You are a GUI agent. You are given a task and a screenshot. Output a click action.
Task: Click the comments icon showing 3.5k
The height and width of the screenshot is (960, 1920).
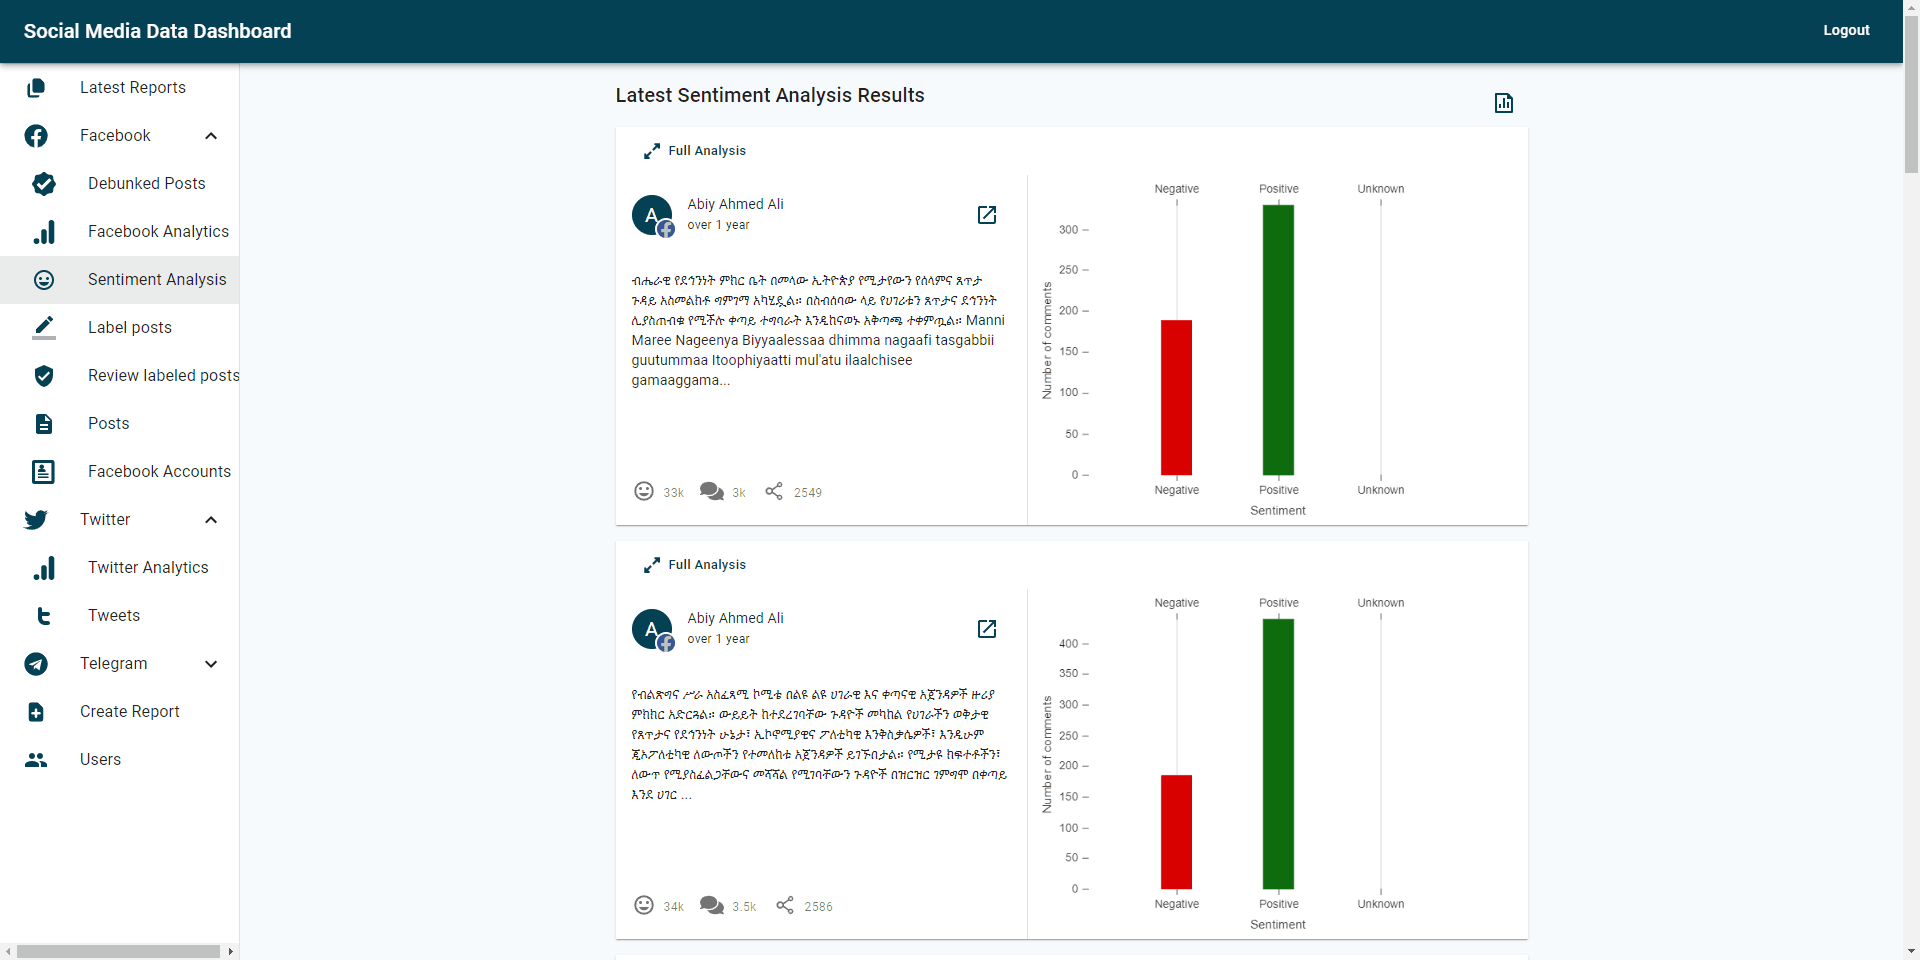(712, 905)
